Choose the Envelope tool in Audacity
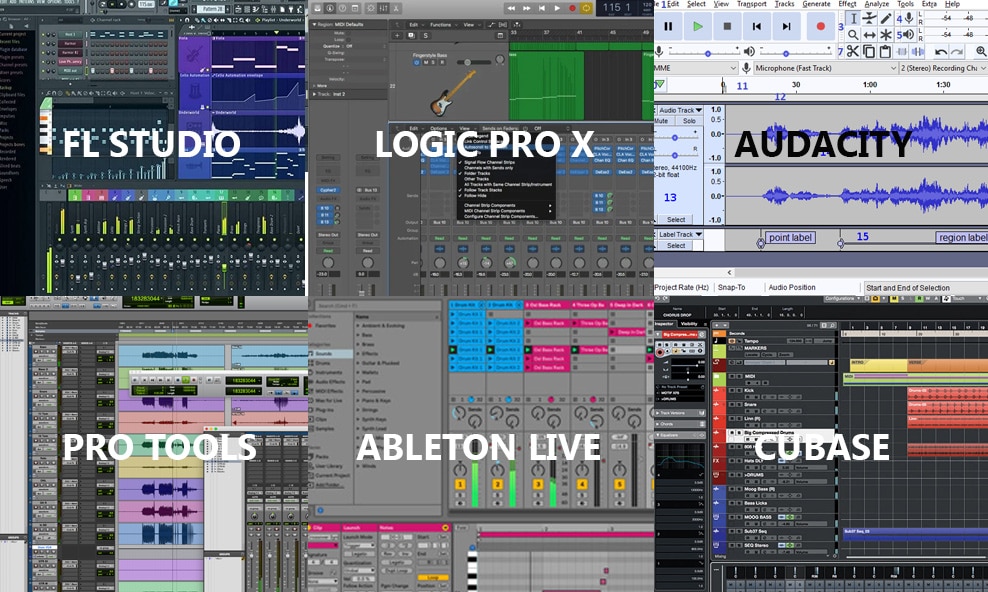Screen dimensions: 988x592 (870, 18)
